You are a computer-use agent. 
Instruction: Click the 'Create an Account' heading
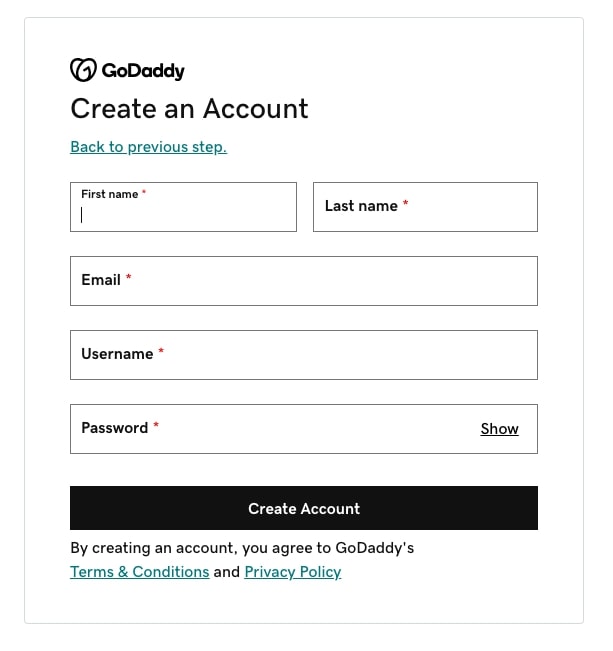[189, 109]
